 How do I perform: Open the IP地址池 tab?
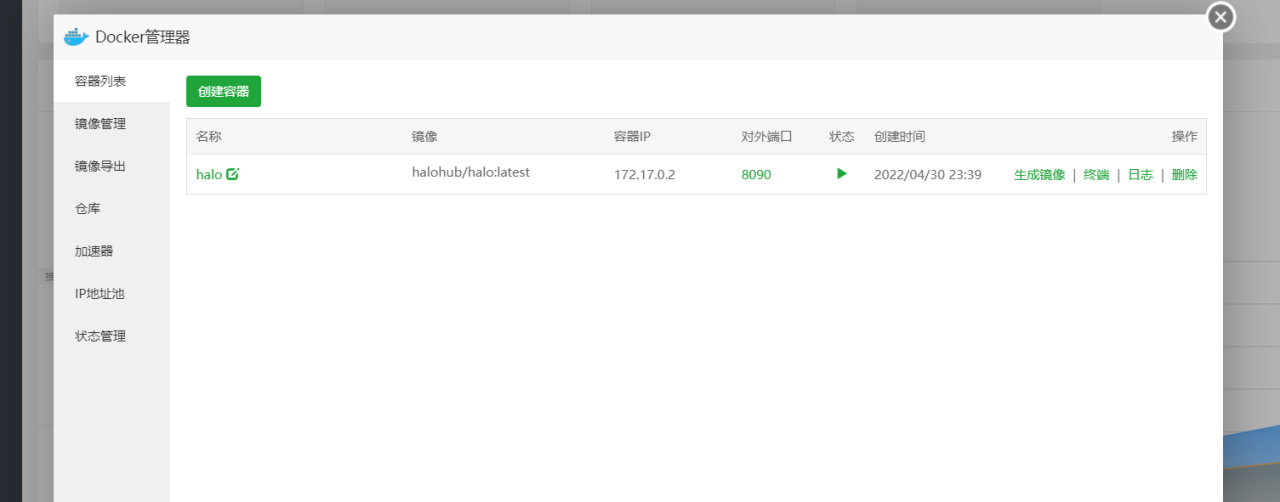click(111, 294)
